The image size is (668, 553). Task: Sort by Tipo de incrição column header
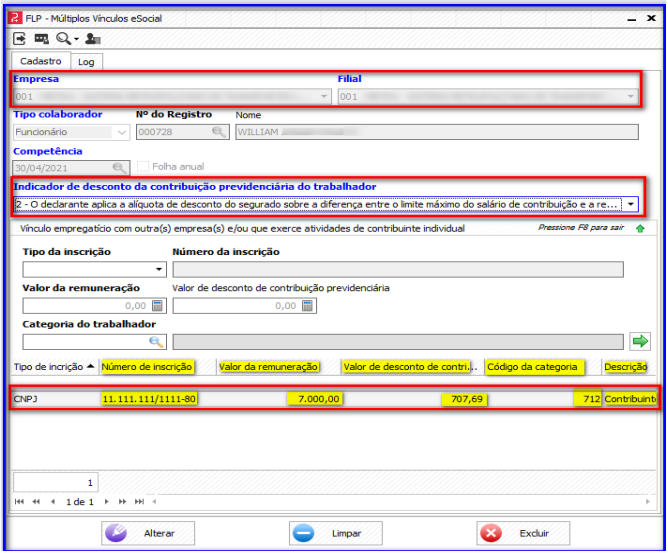coord(54,367)
